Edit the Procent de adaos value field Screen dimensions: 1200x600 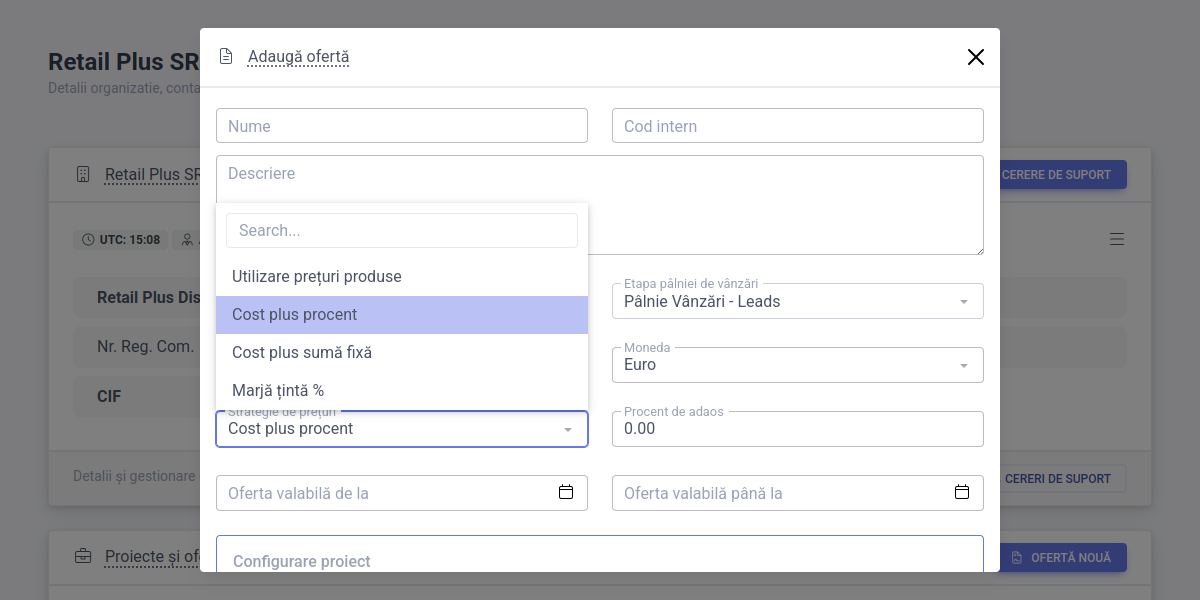[798, 429]
